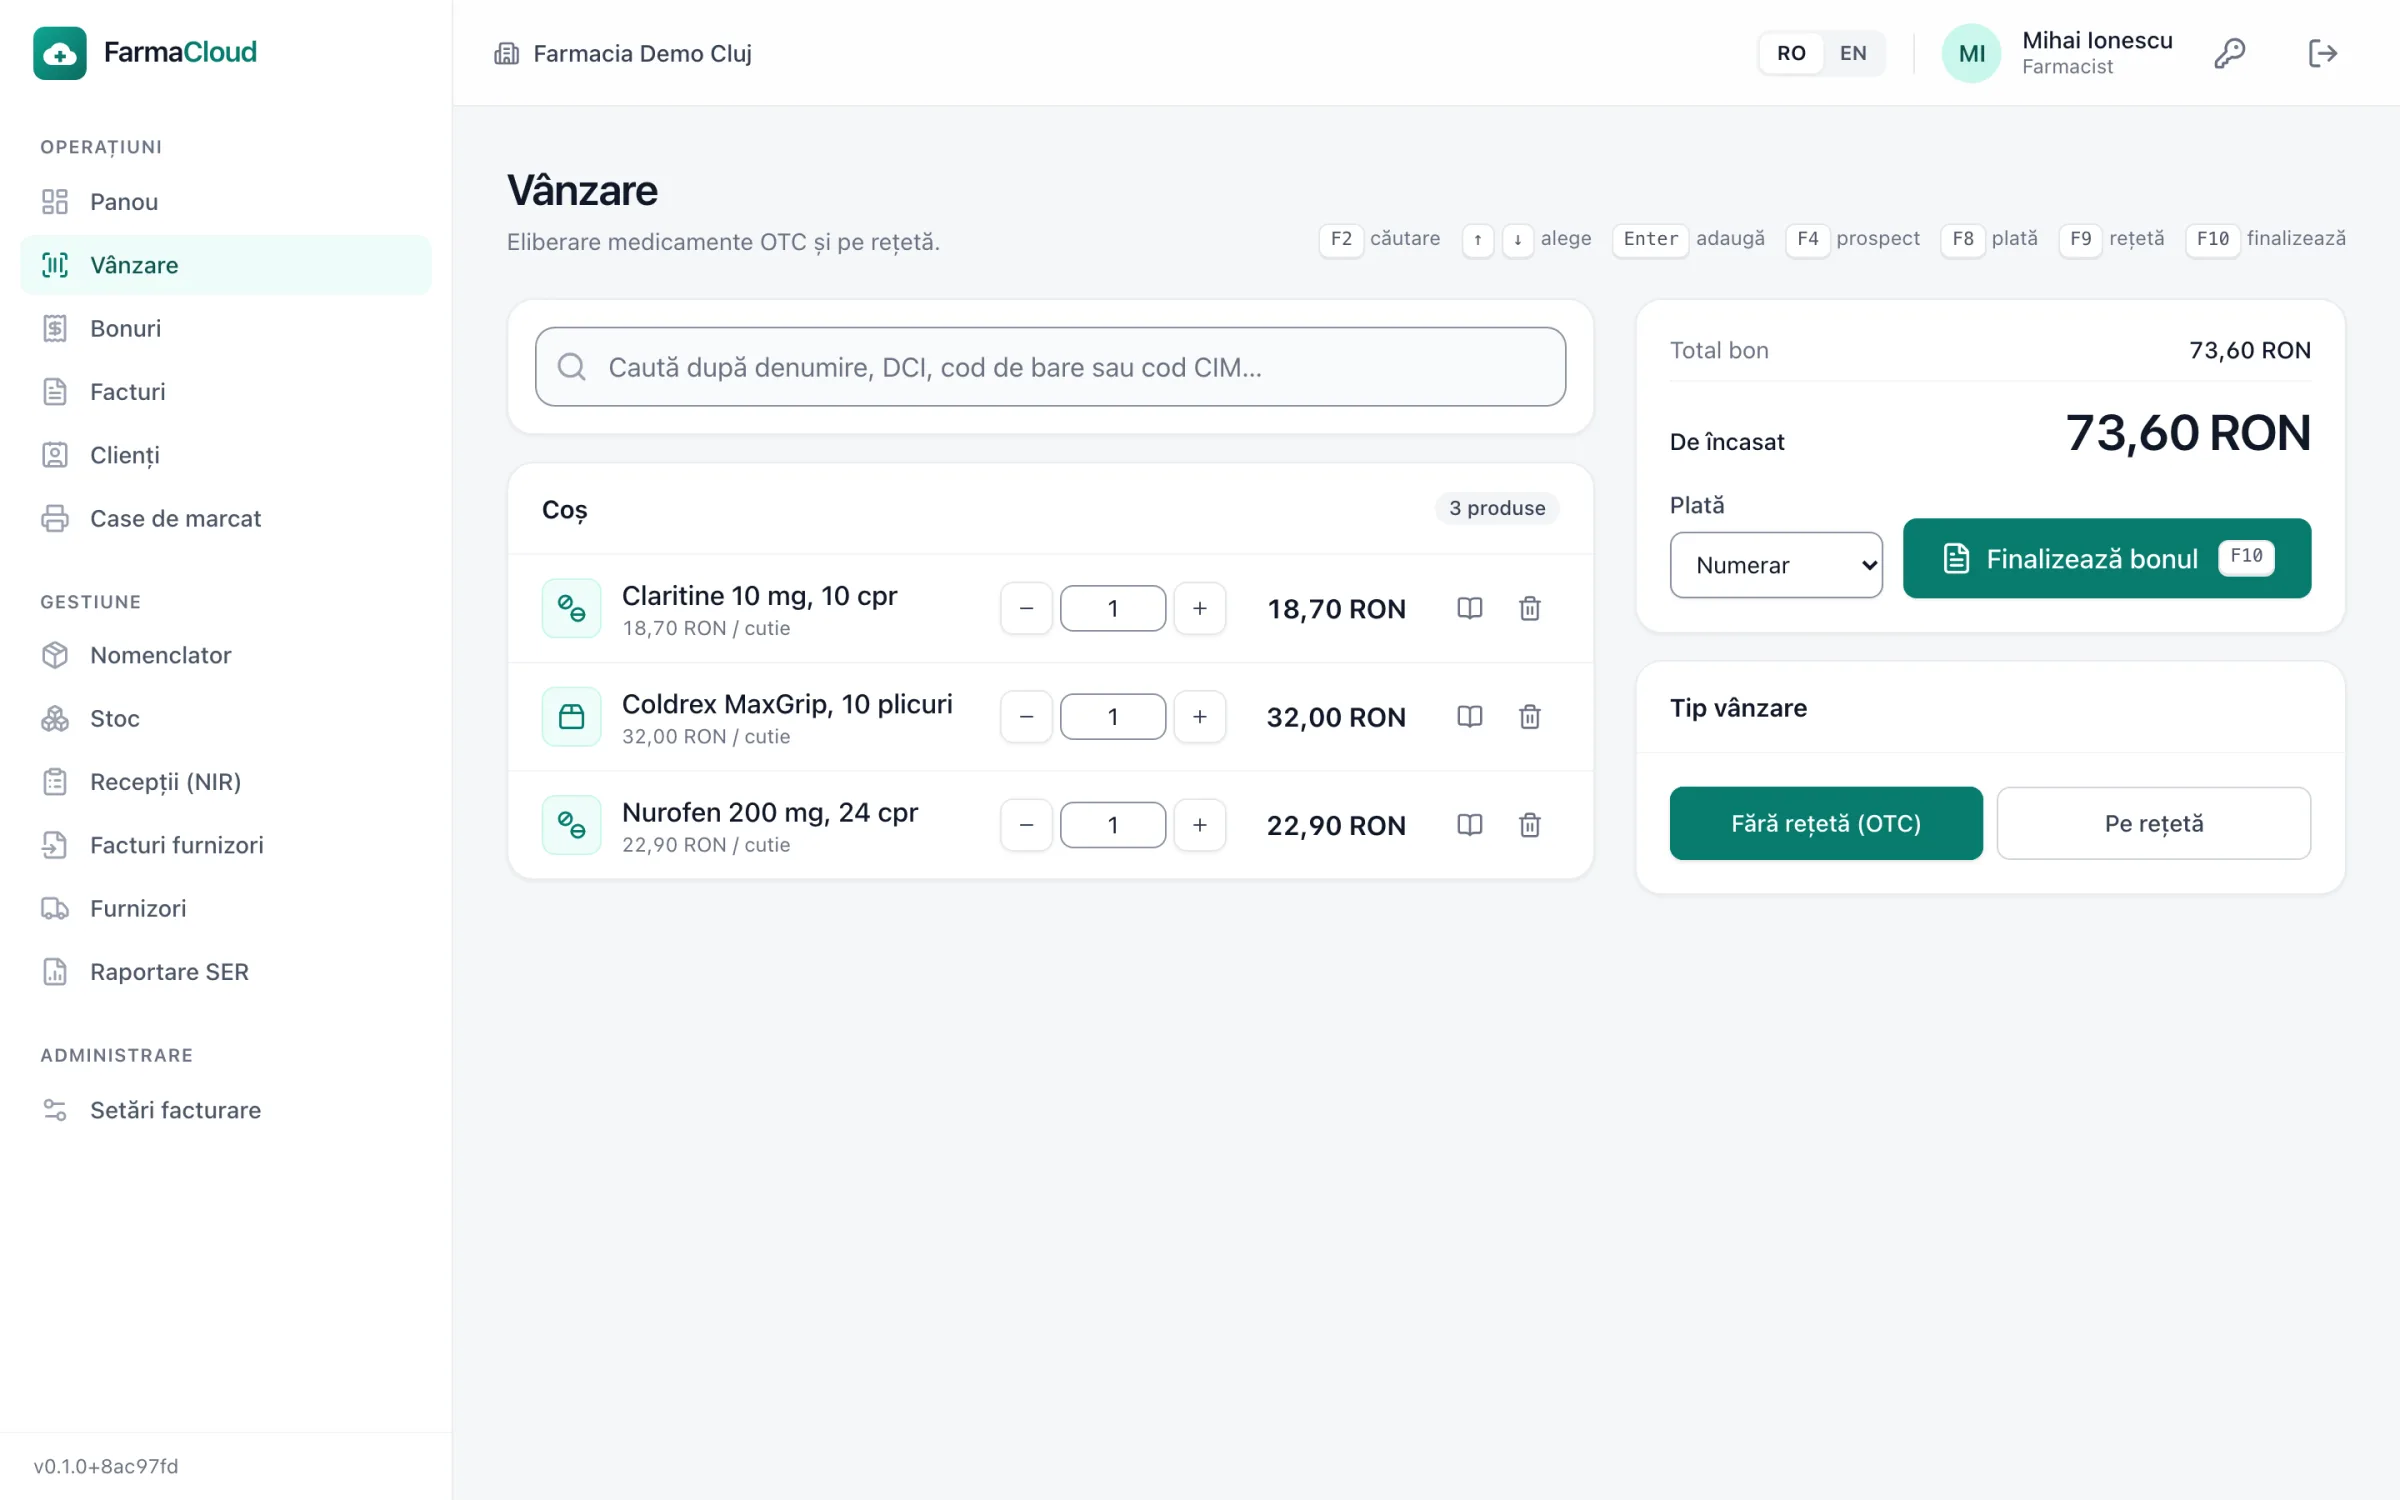Open Case de marcat section
The height and width of the screenshot is (1500, 2400).
click(x=226, y=518)
